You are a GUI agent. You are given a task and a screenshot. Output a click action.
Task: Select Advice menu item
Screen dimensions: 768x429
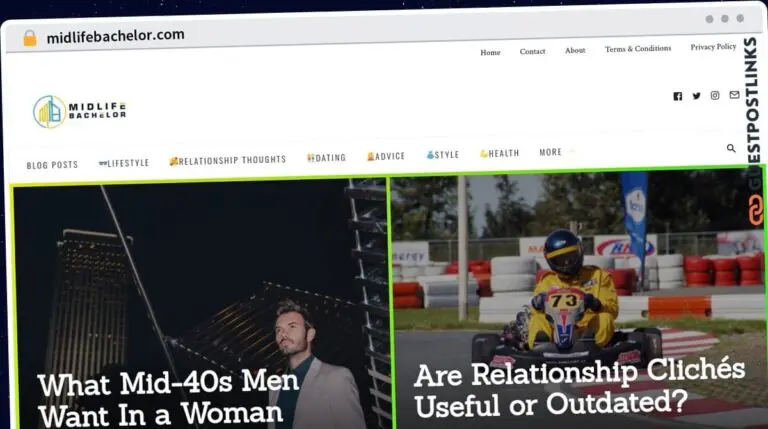point(386,156)
